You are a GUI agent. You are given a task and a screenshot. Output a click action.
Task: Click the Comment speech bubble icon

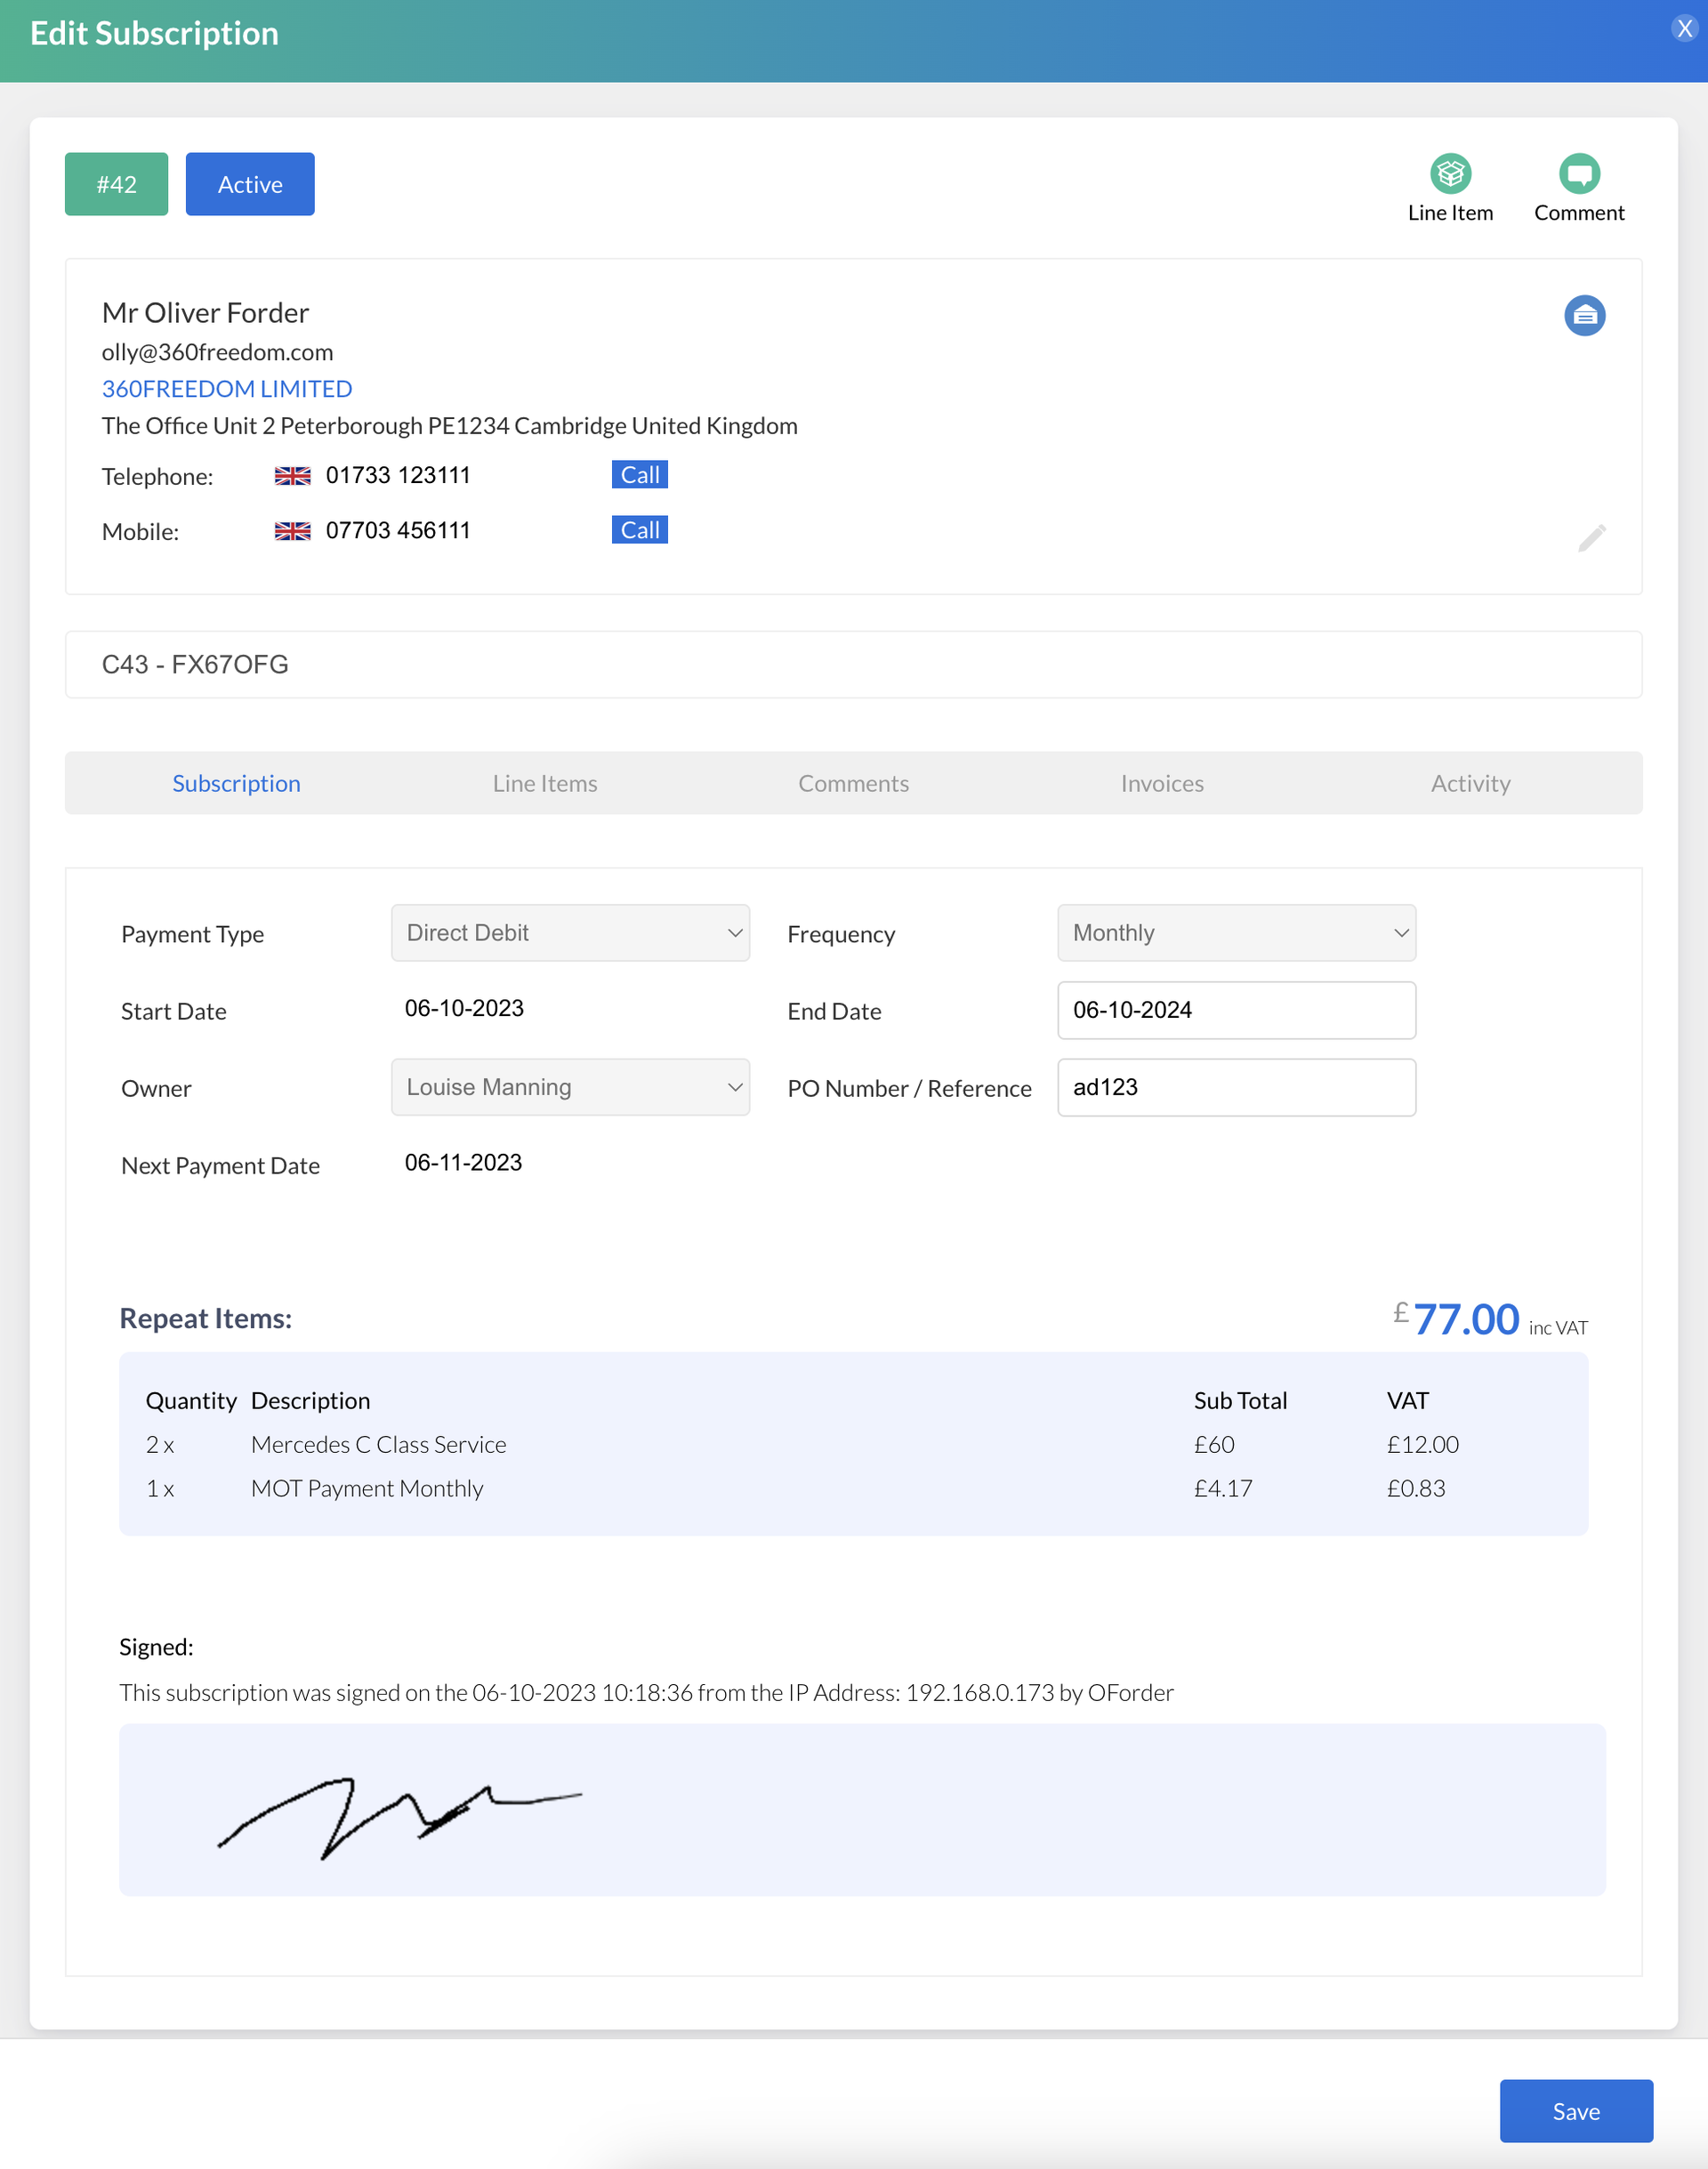point(1579,174)
